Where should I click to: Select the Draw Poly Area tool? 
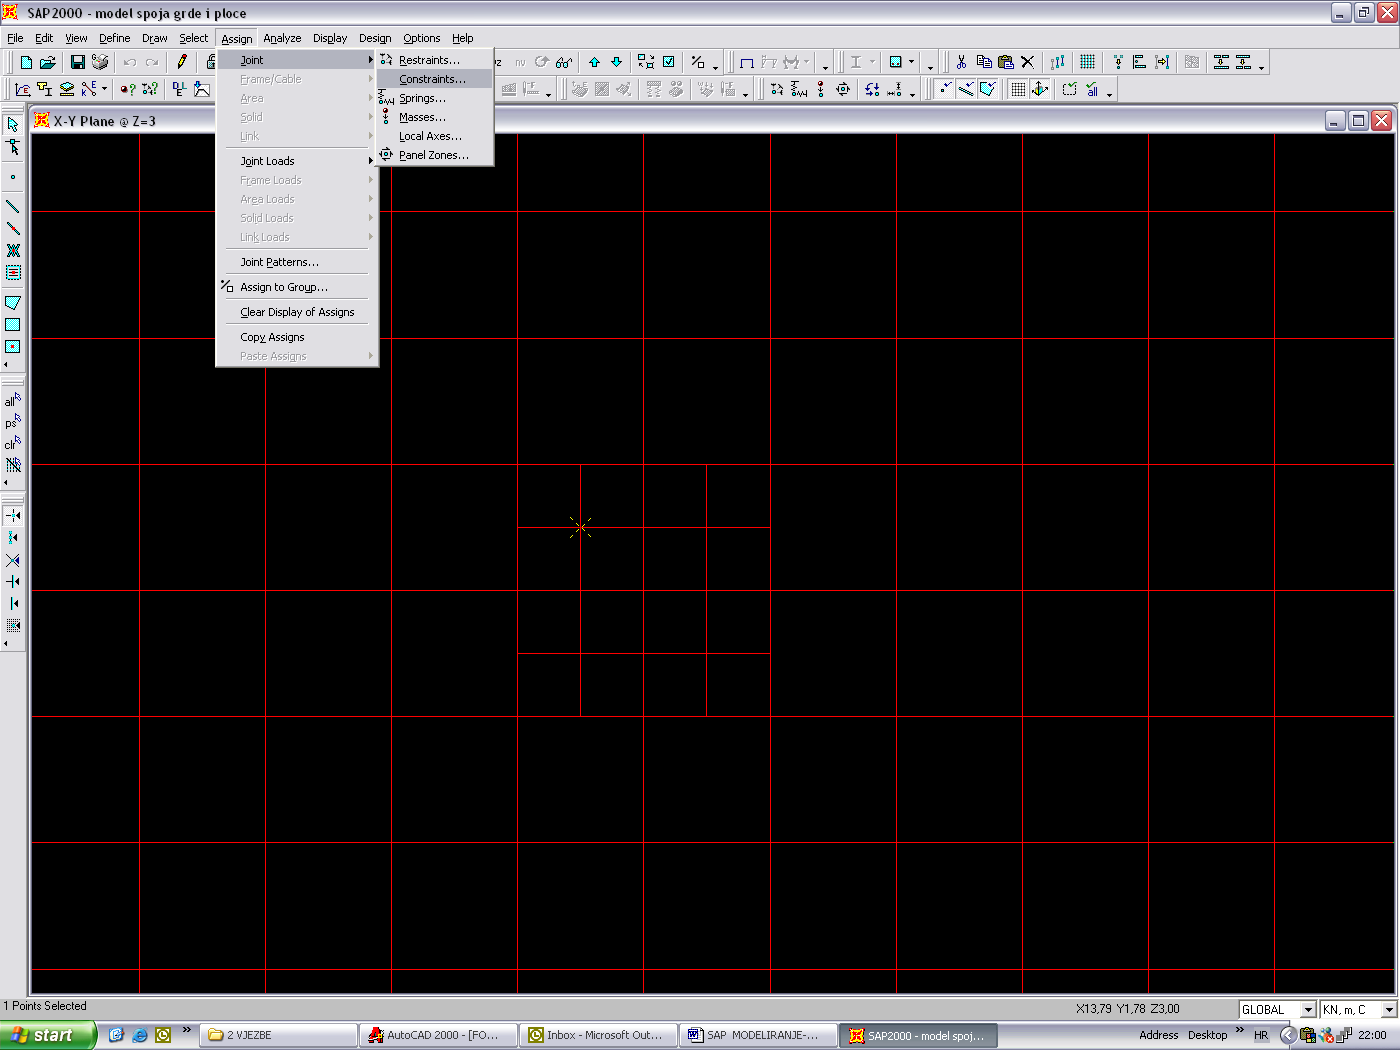[x=13, y=302]
